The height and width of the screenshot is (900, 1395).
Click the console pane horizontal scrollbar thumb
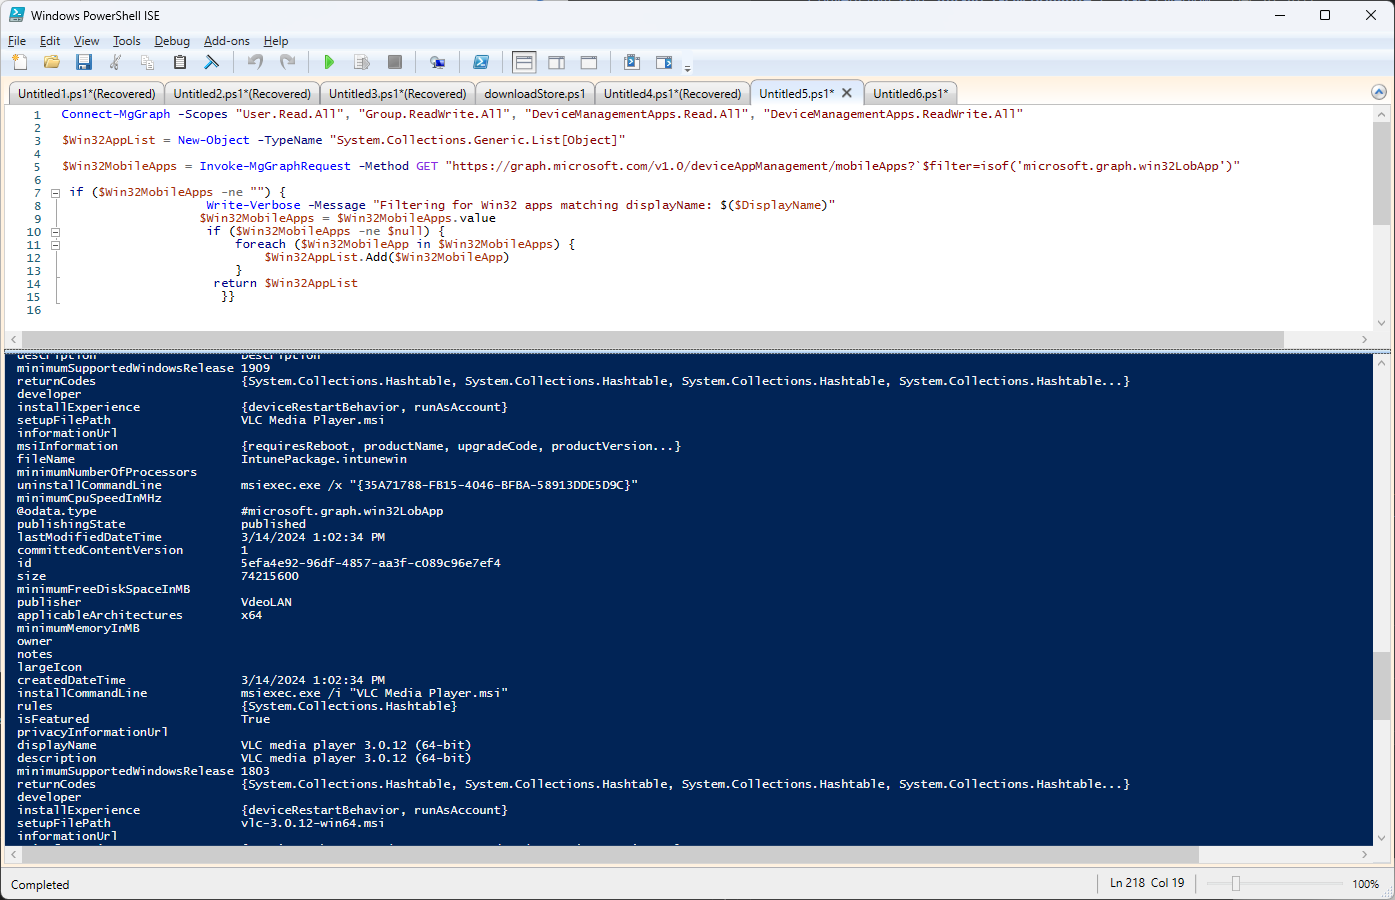610,855
